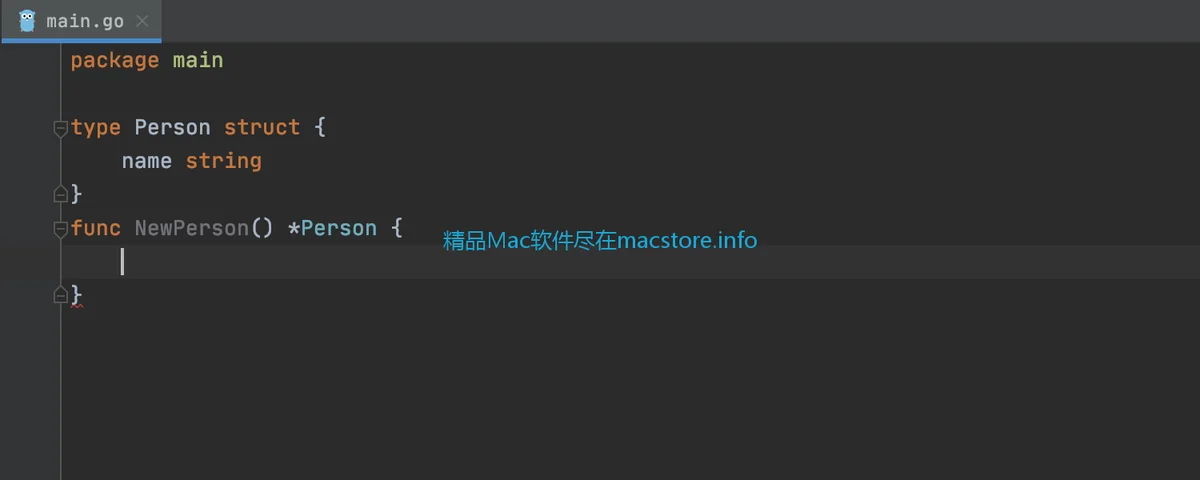Click the main package name
Viewport: 1200px width, 480px height.
198,60
